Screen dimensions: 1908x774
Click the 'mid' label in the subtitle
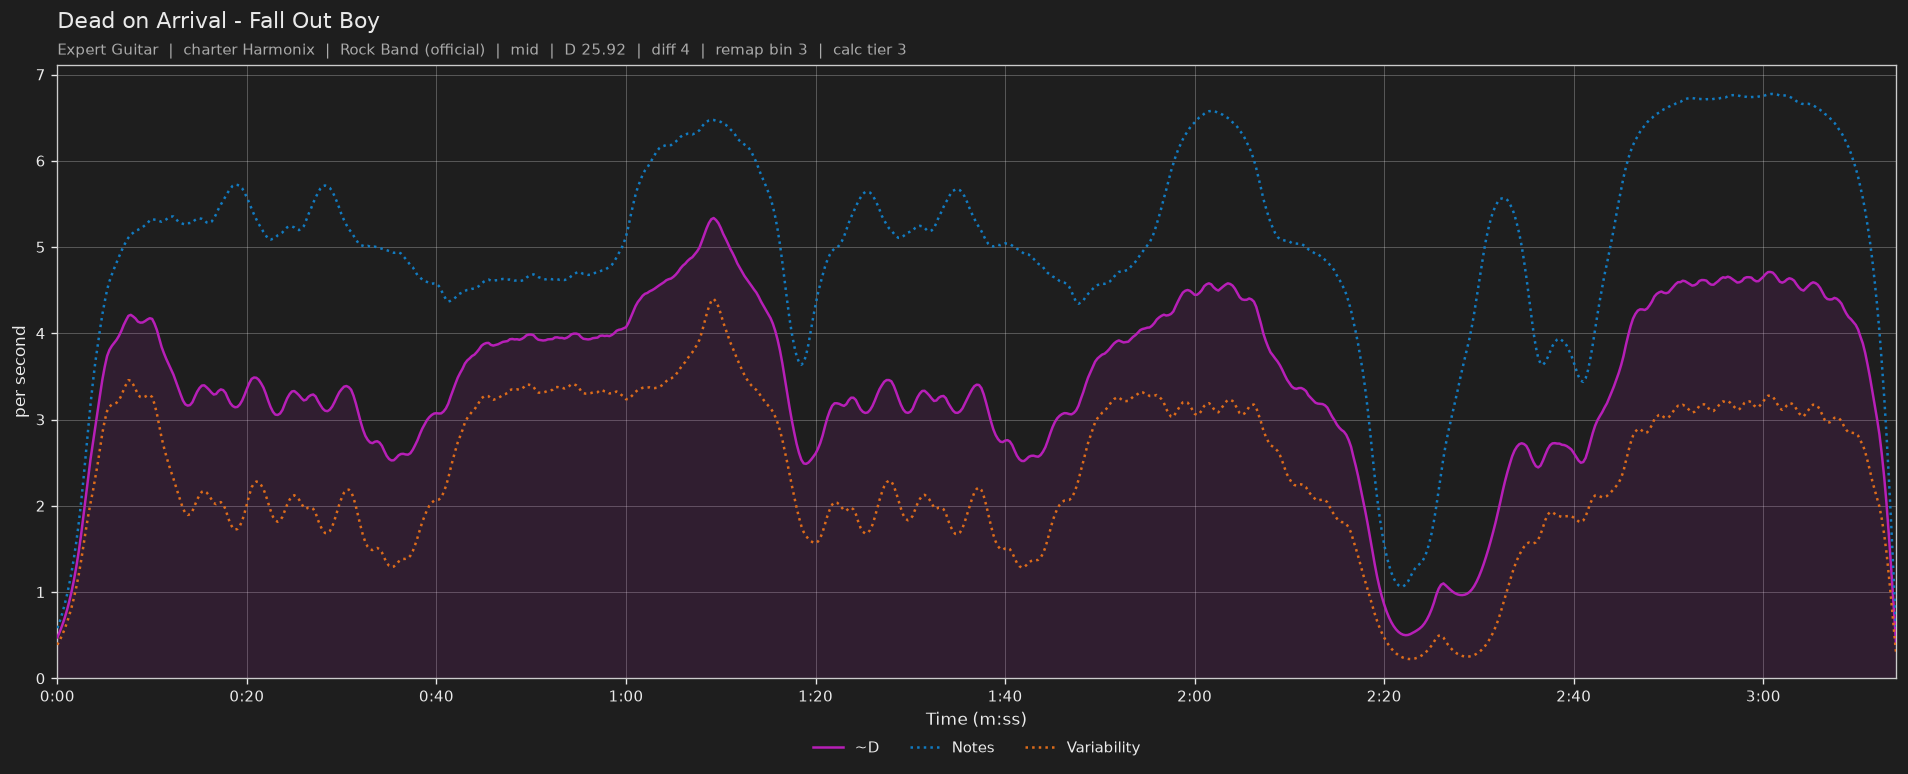click(524, 50)
